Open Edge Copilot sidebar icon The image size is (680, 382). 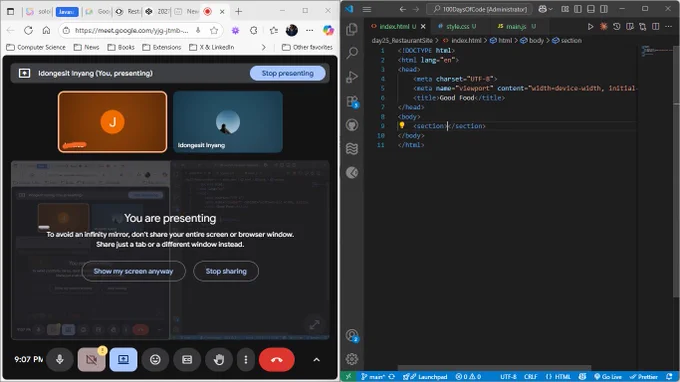[328, 30]
